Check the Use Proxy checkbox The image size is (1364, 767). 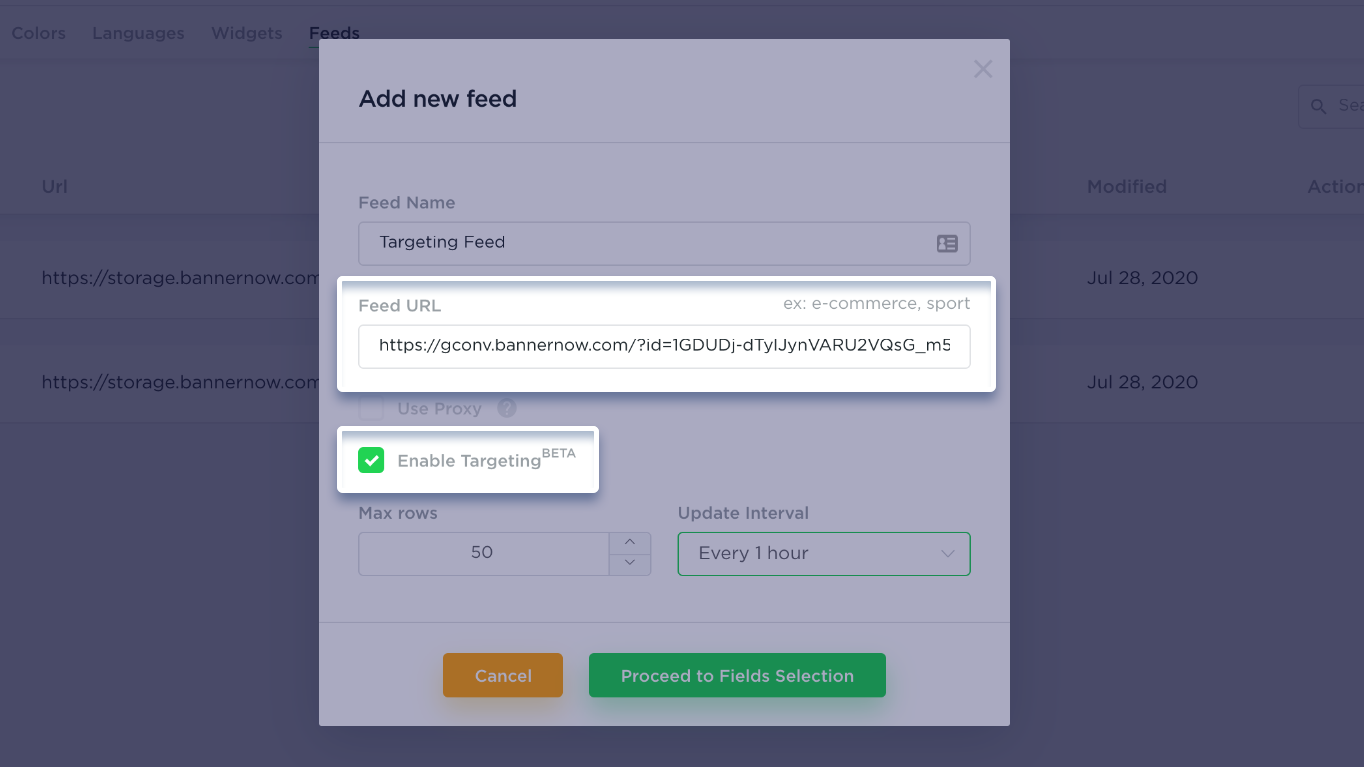click(x=371, y=408)
